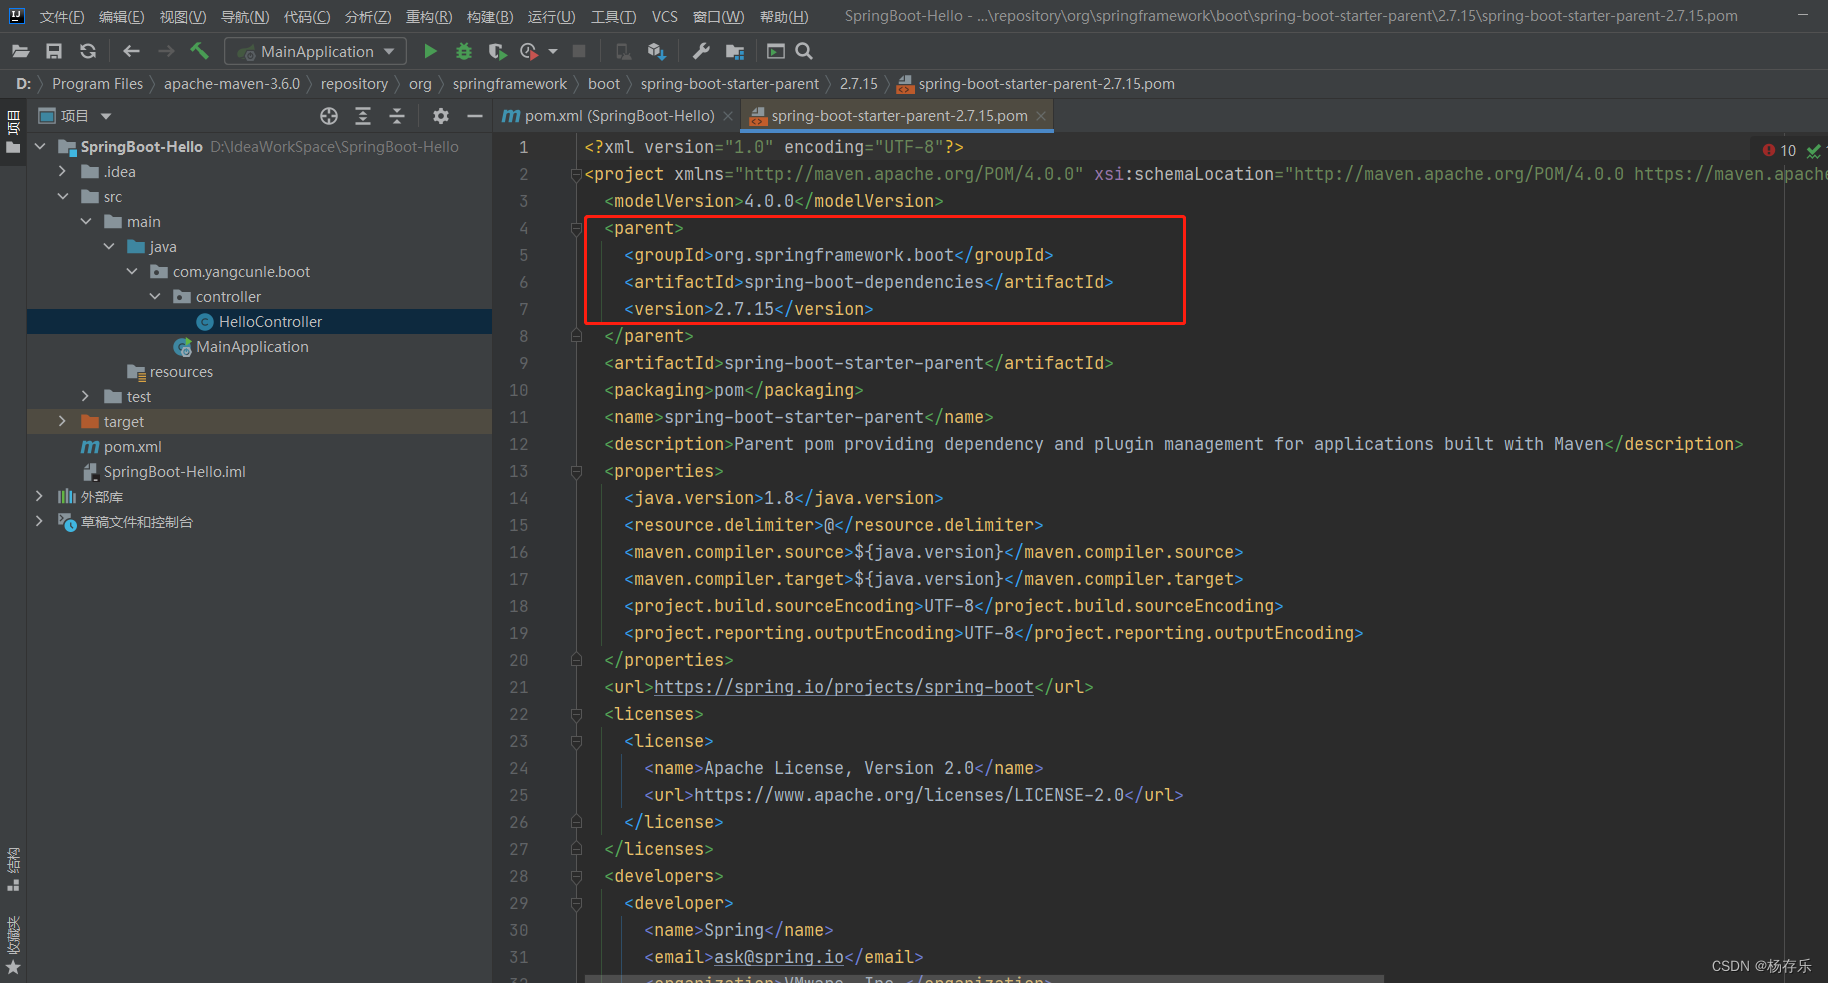
Task: Expand all nodes in project panel
Action: [x=363, y=116]
